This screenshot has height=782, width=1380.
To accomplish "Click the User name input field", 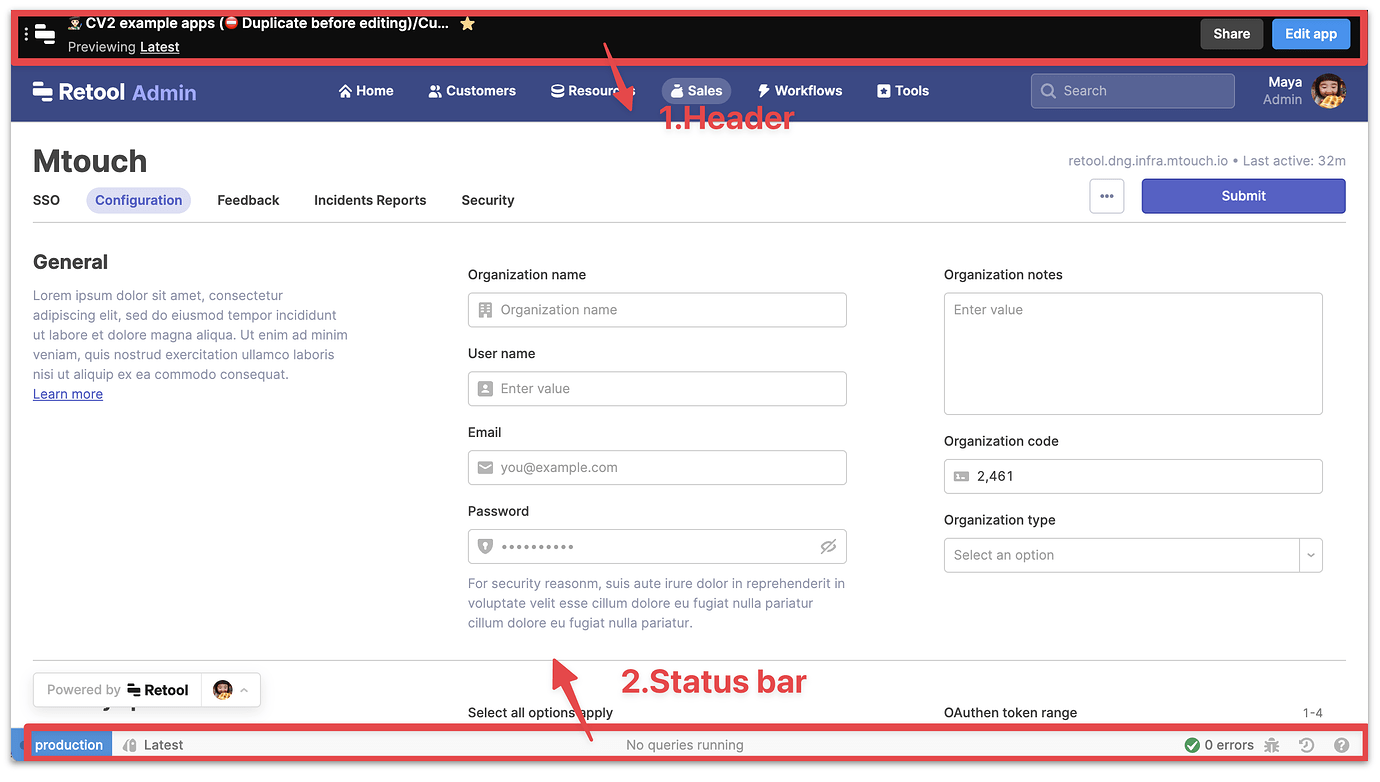I will (x=657, y=389).
